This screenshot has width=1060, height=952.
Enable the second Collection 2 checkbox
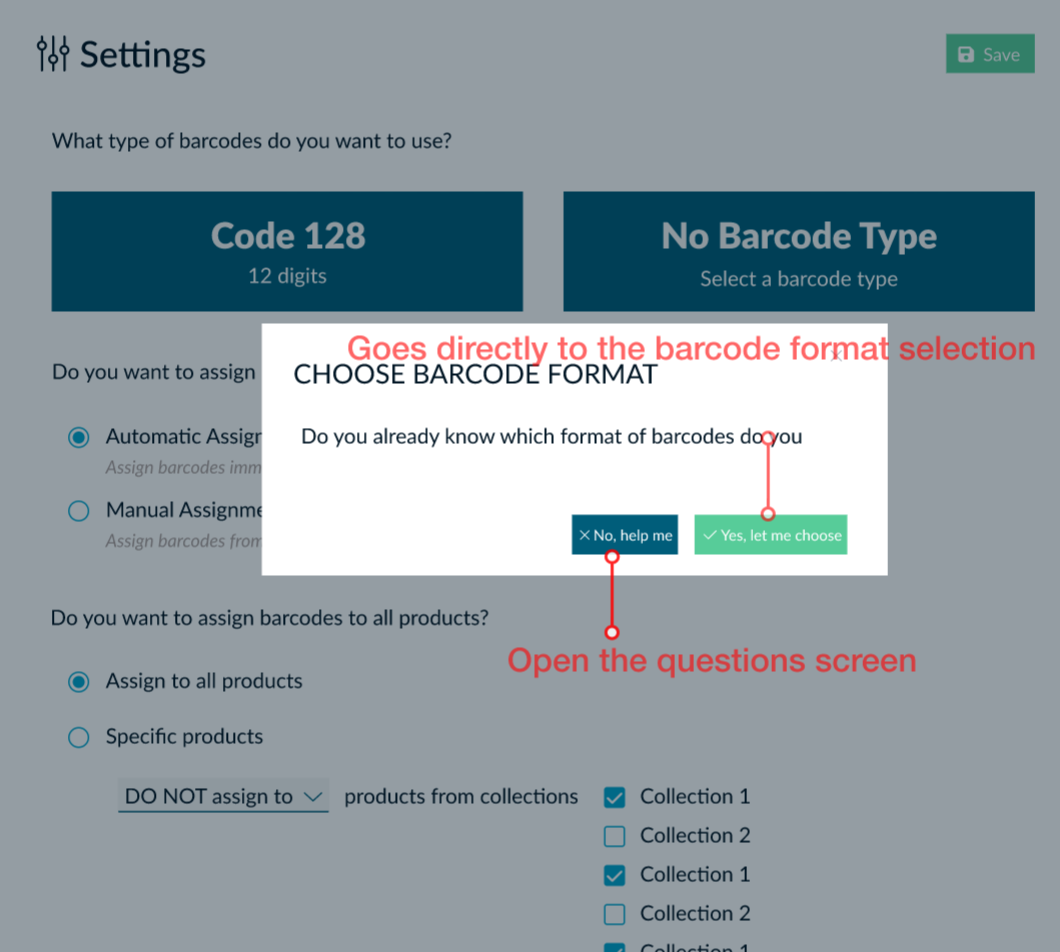pos(615,914)
